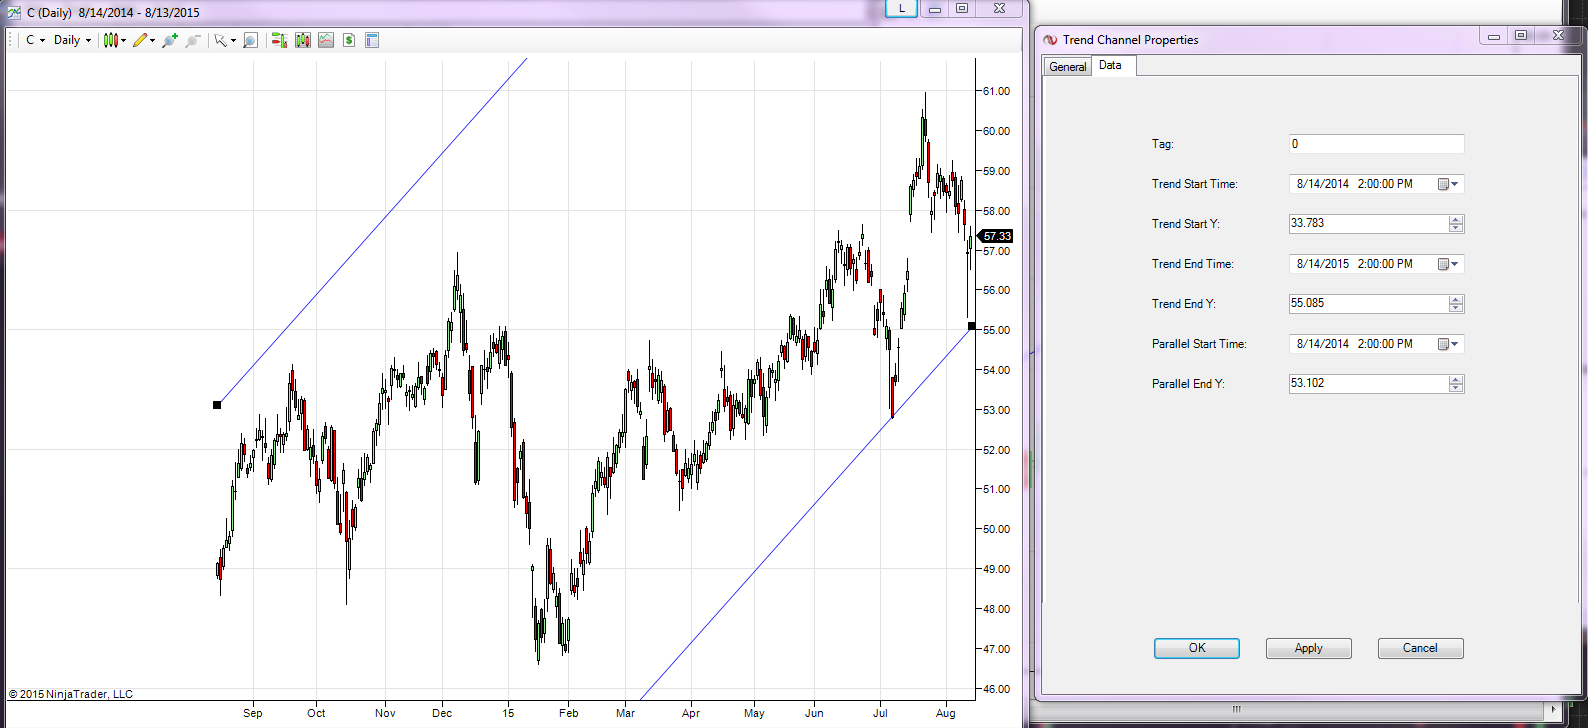Image resolution: width=1588 pixels, height=728 pixels.
Task: Click the OK button
Action: coord(1197,648)
